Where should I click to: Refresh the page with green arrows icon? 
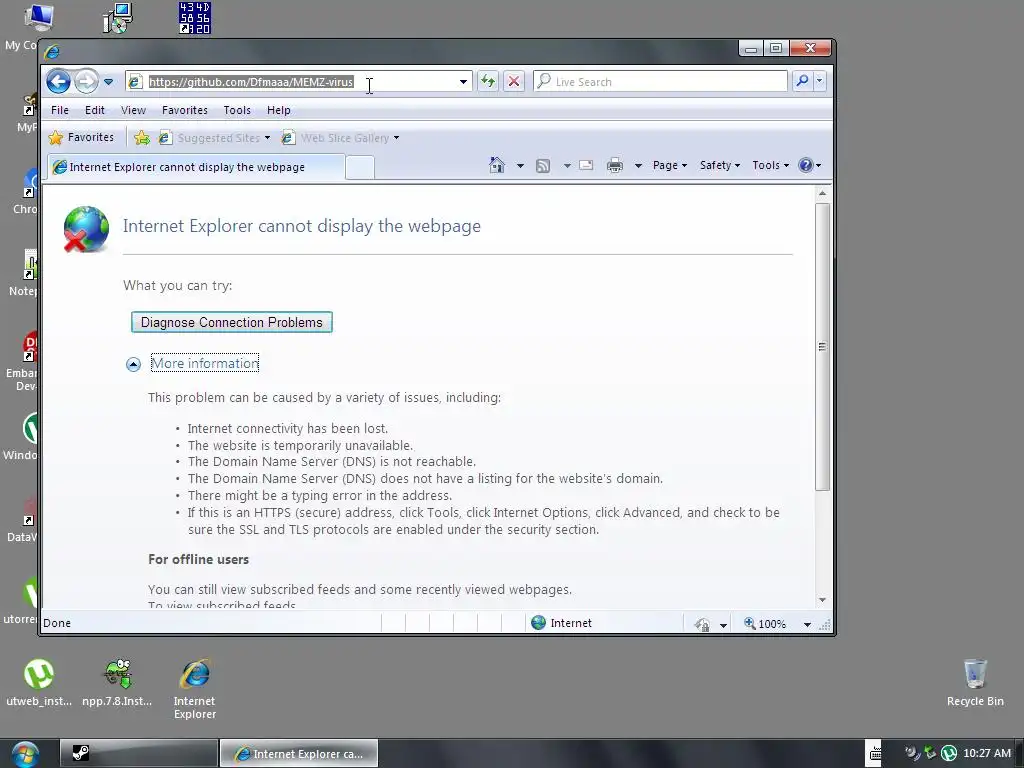487,82
